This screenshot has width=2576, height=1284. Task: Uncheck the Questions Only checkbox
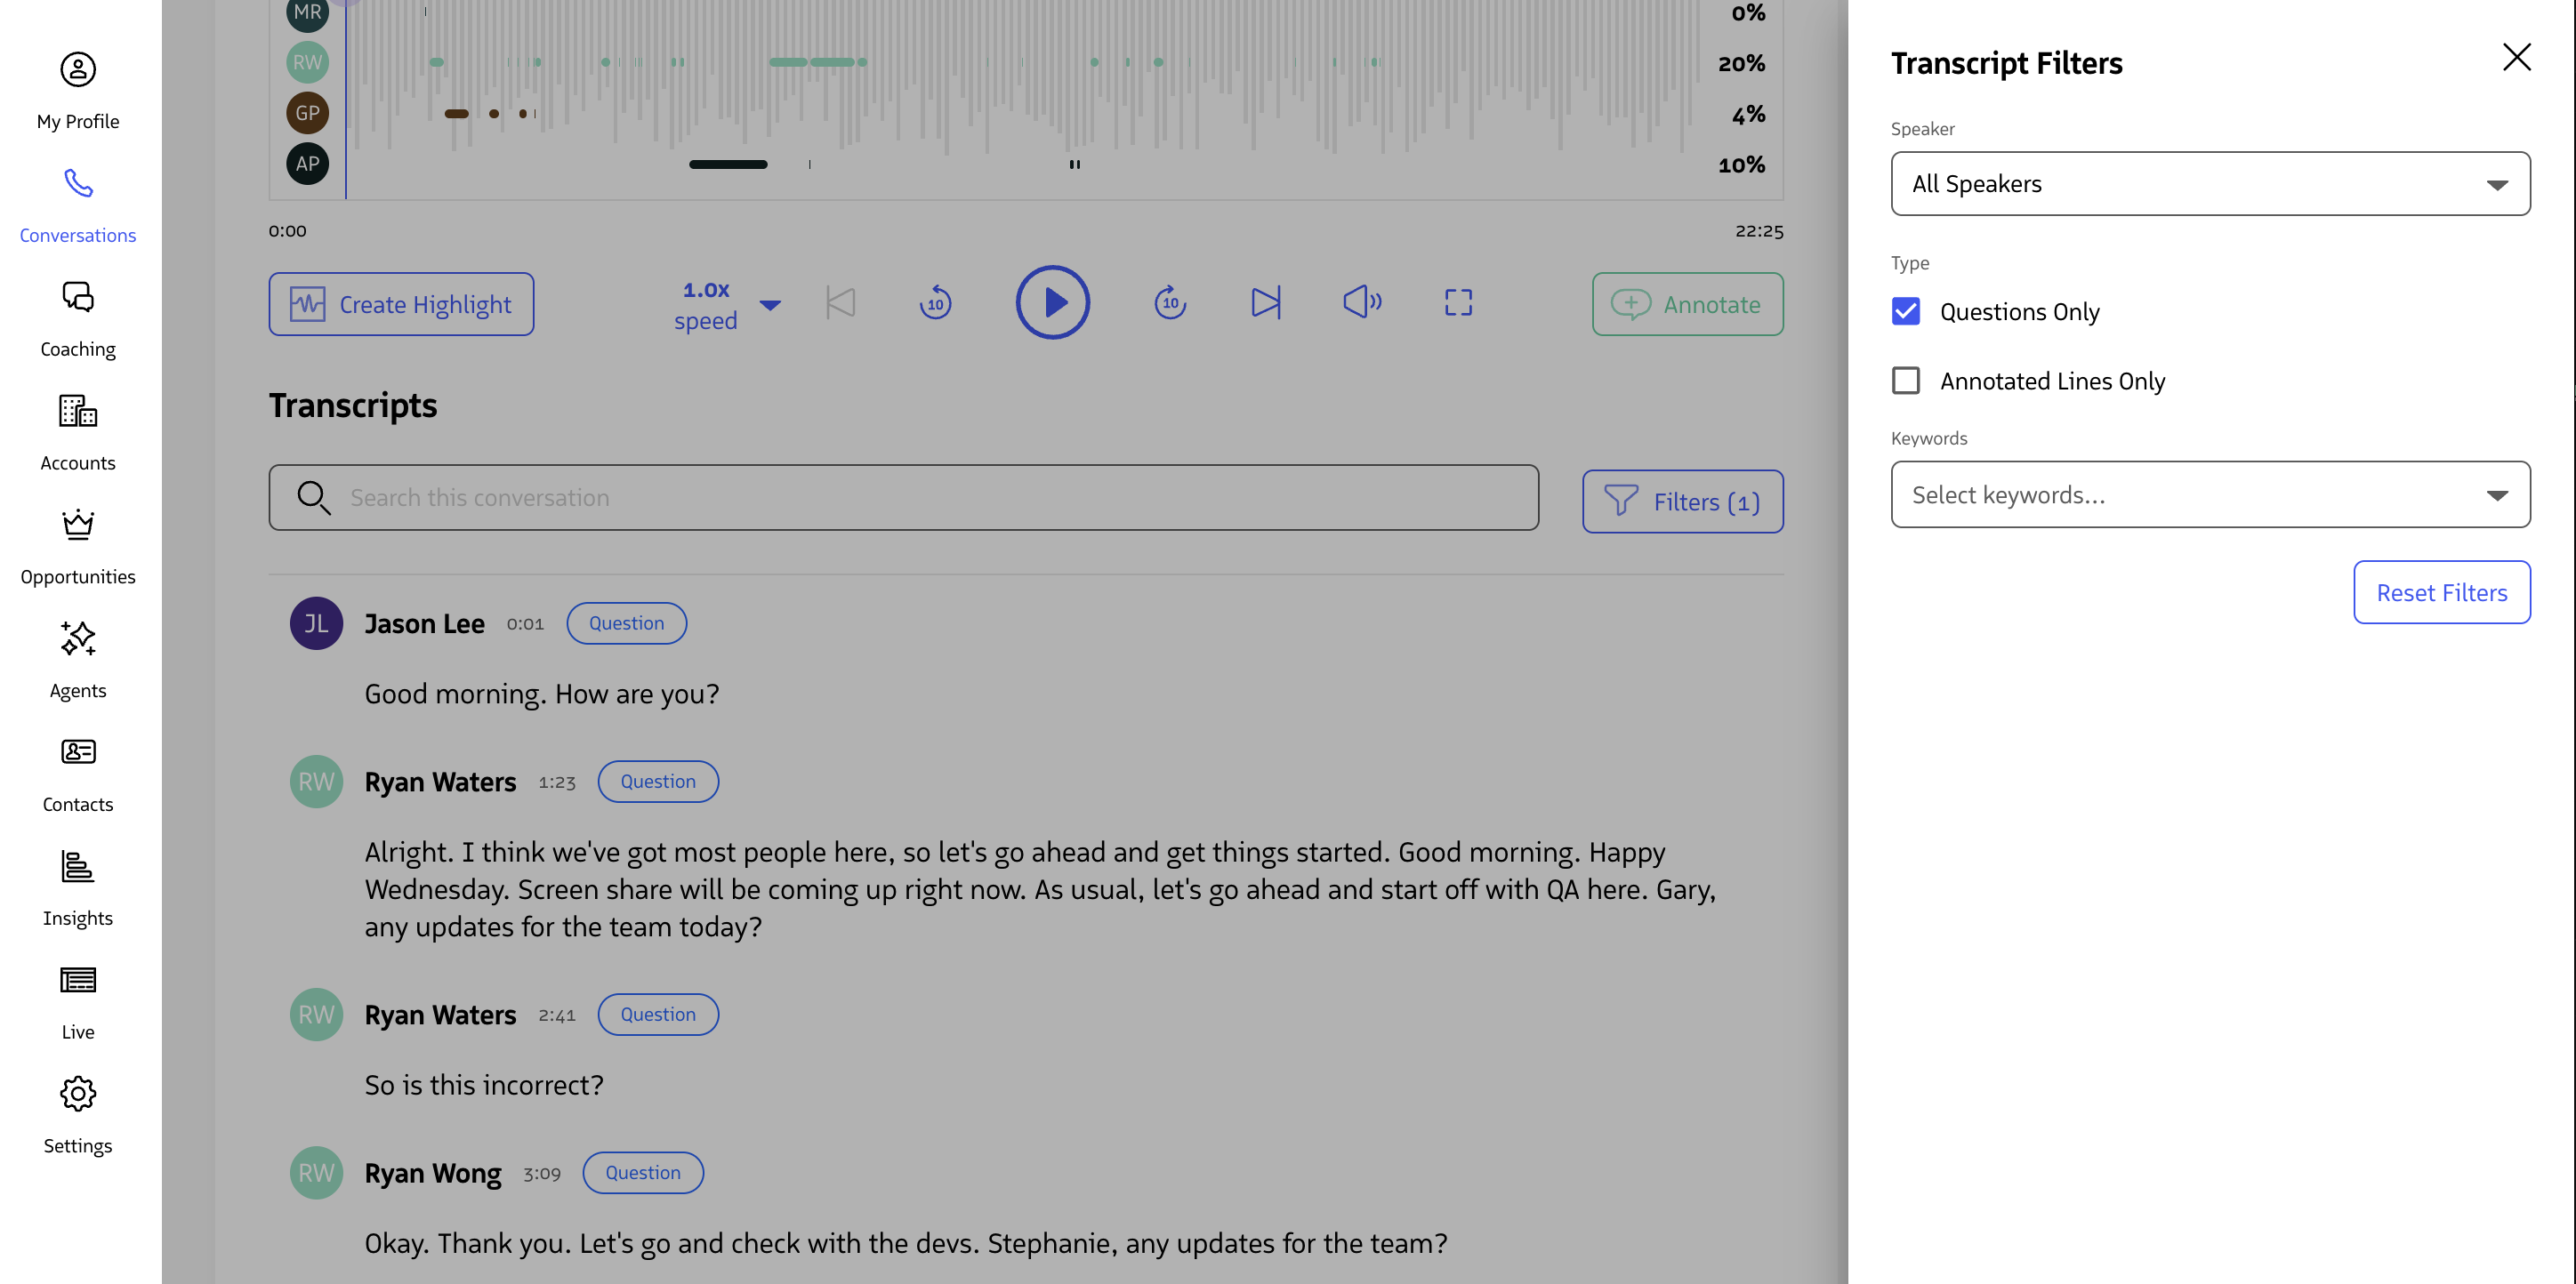(1906, 311)
